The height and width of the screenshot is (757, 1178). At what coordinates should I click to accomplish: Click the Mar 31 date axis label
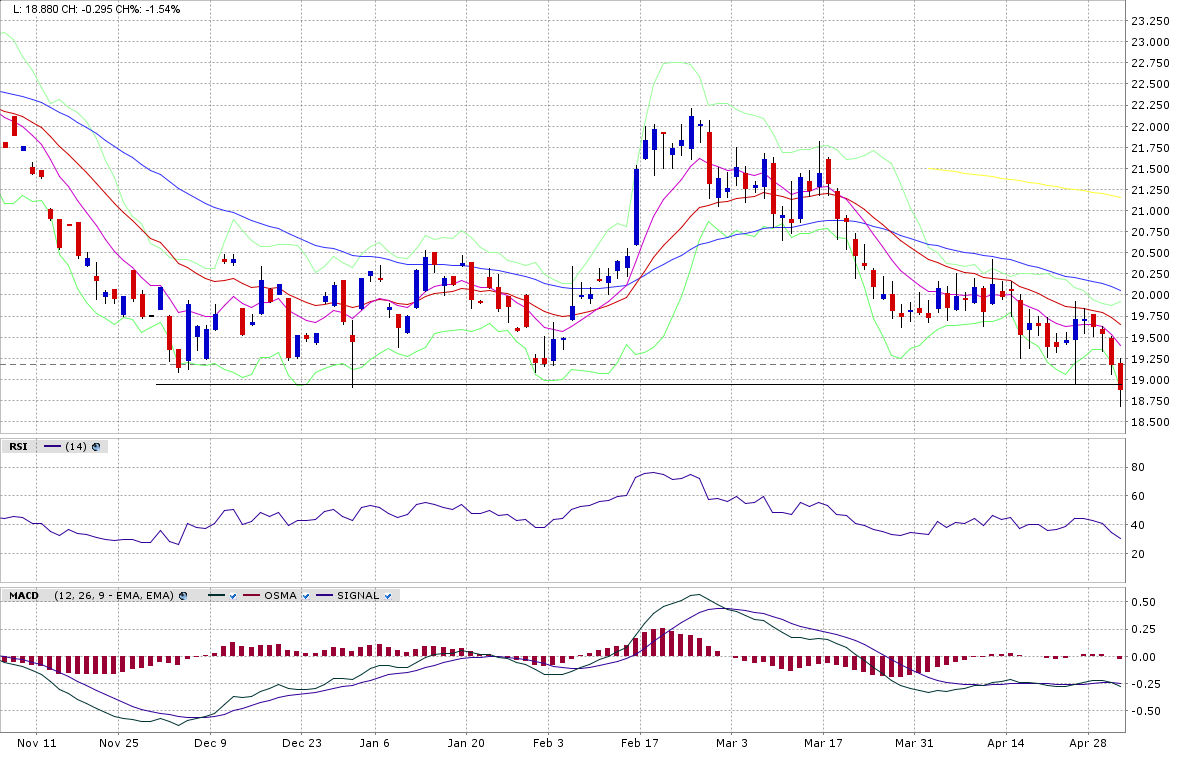[913, 743]
